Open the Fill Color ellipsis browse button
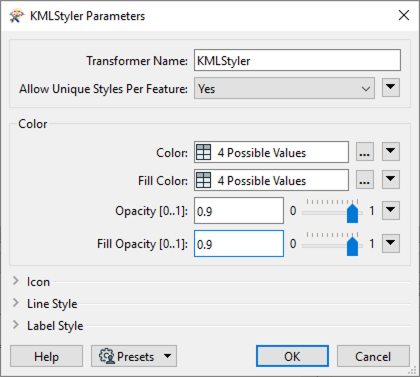Screen dimensions: 420x377 pyautogui.click(x=364, y=180)
